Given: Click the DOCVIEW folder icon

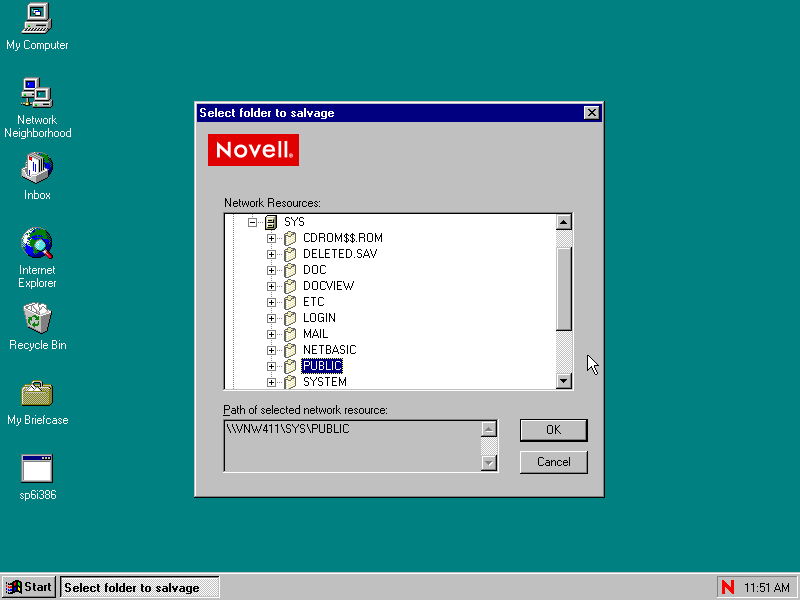Looking at the screenshot, I should (290, 286).
